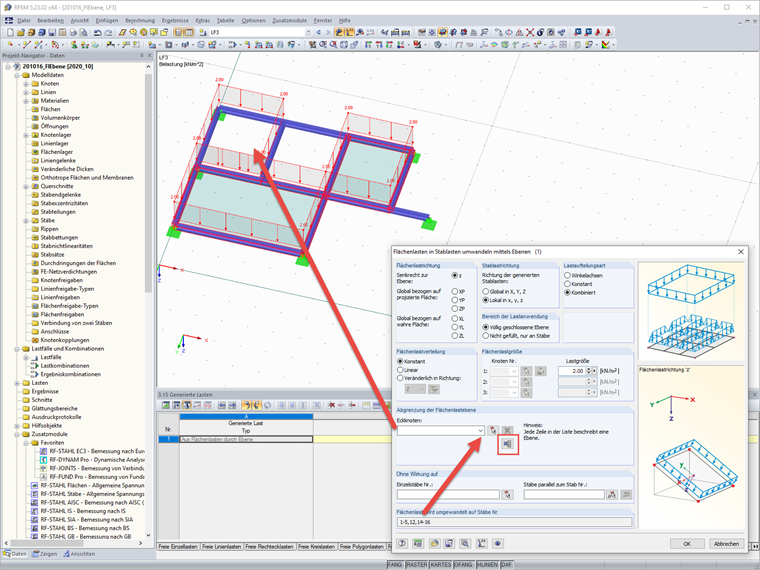
Task: Switch to the Freie Linienlasten tab
Action: point(222,546)
